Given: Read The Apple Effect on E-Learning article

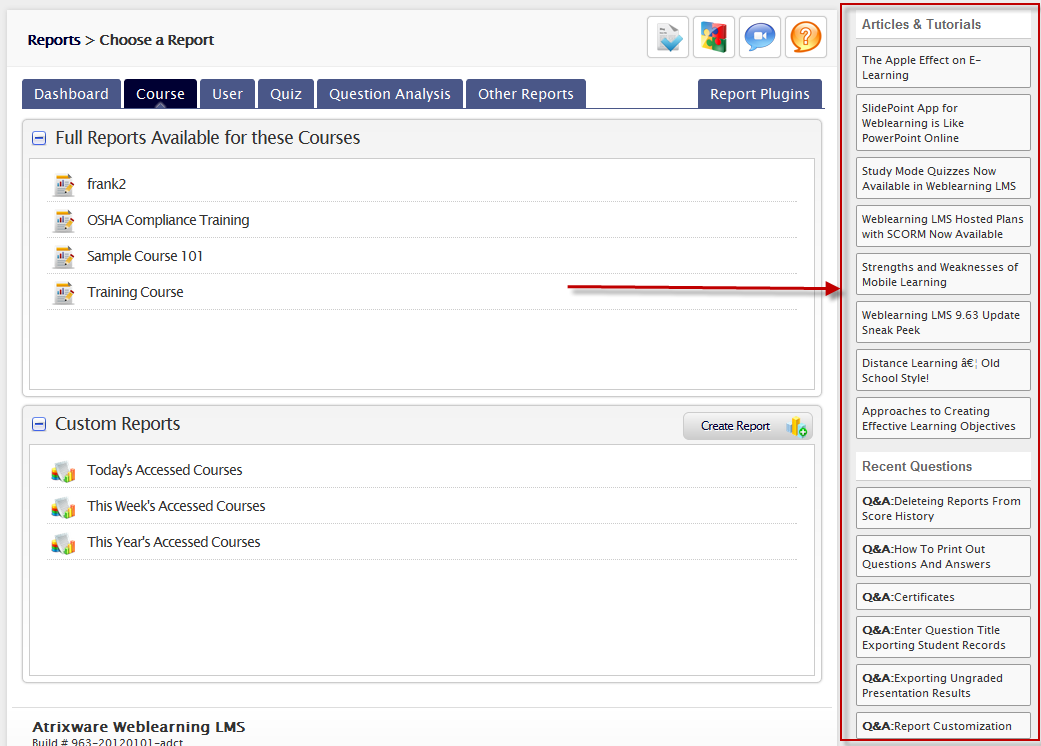Looking at the screenshot, I should point(943,67).
